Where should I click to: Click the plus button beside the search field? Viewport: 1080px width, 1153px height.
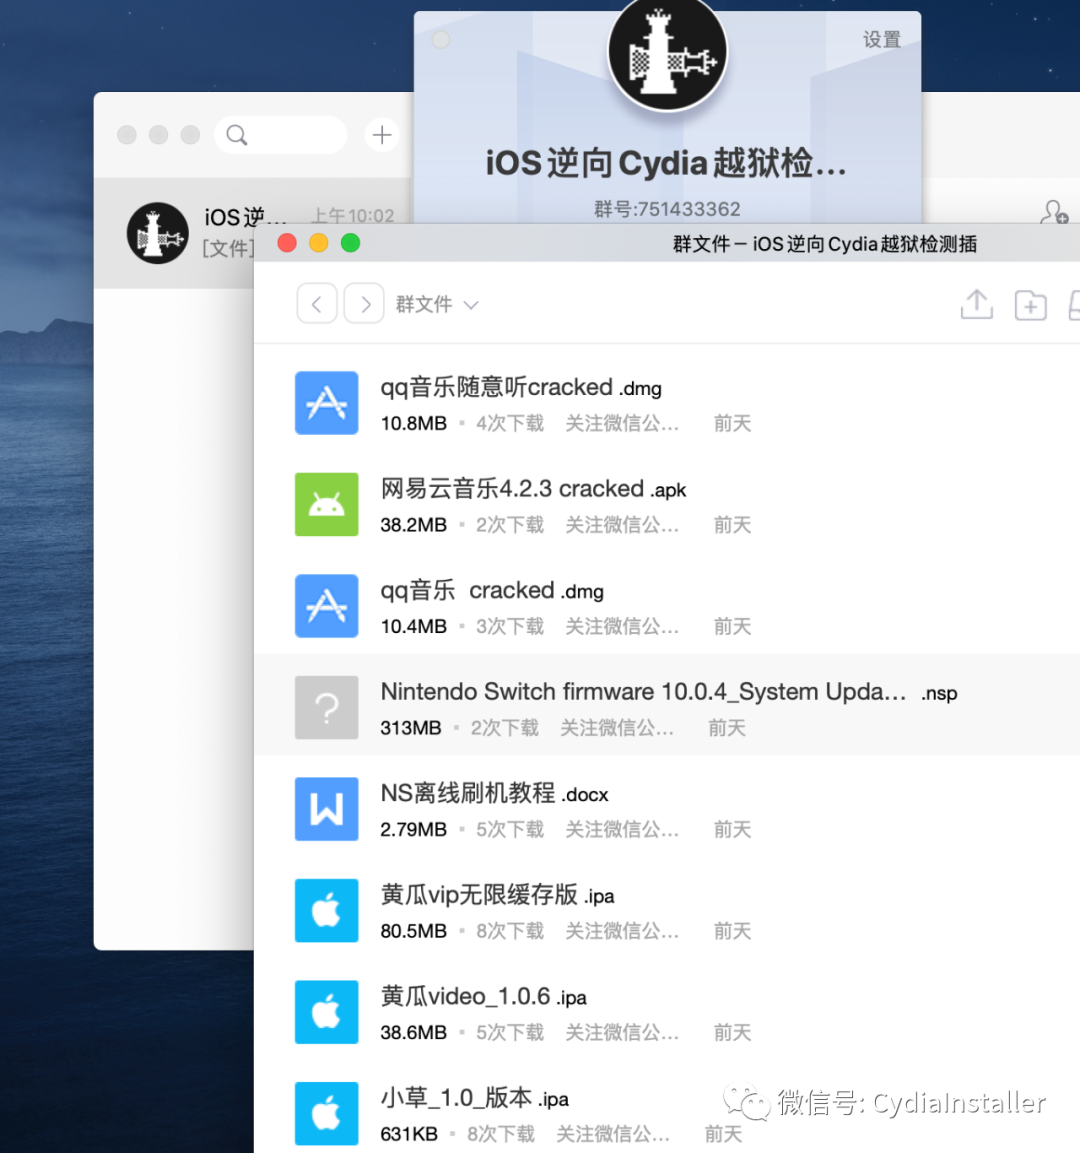(382, 135)
